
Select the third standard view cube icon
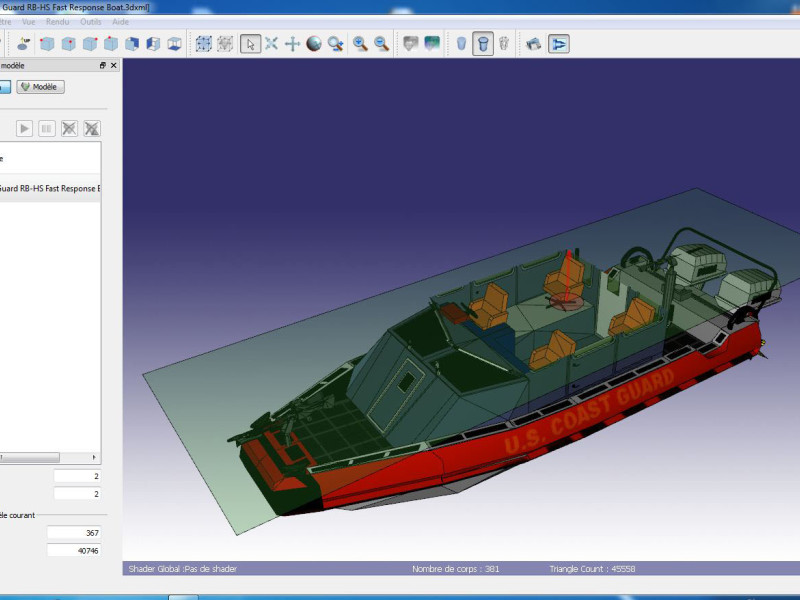(90, 44)
